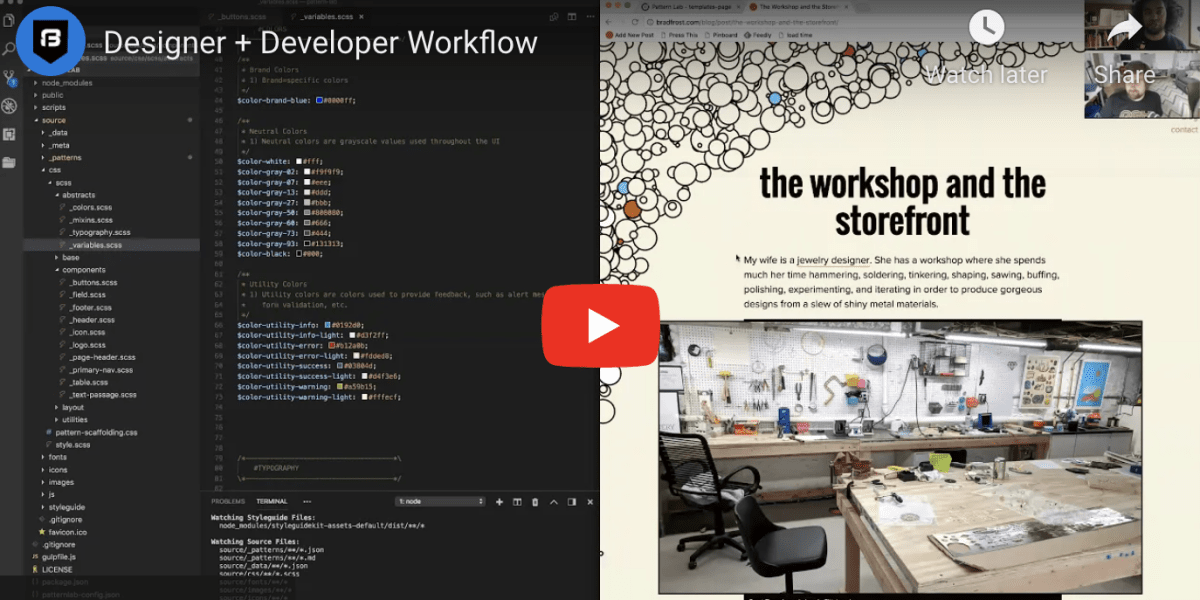Maximize the panel with the chevron-up icon
Image resolution: width=1200 pixels, height=600 pixels.
tap(553, 501)
